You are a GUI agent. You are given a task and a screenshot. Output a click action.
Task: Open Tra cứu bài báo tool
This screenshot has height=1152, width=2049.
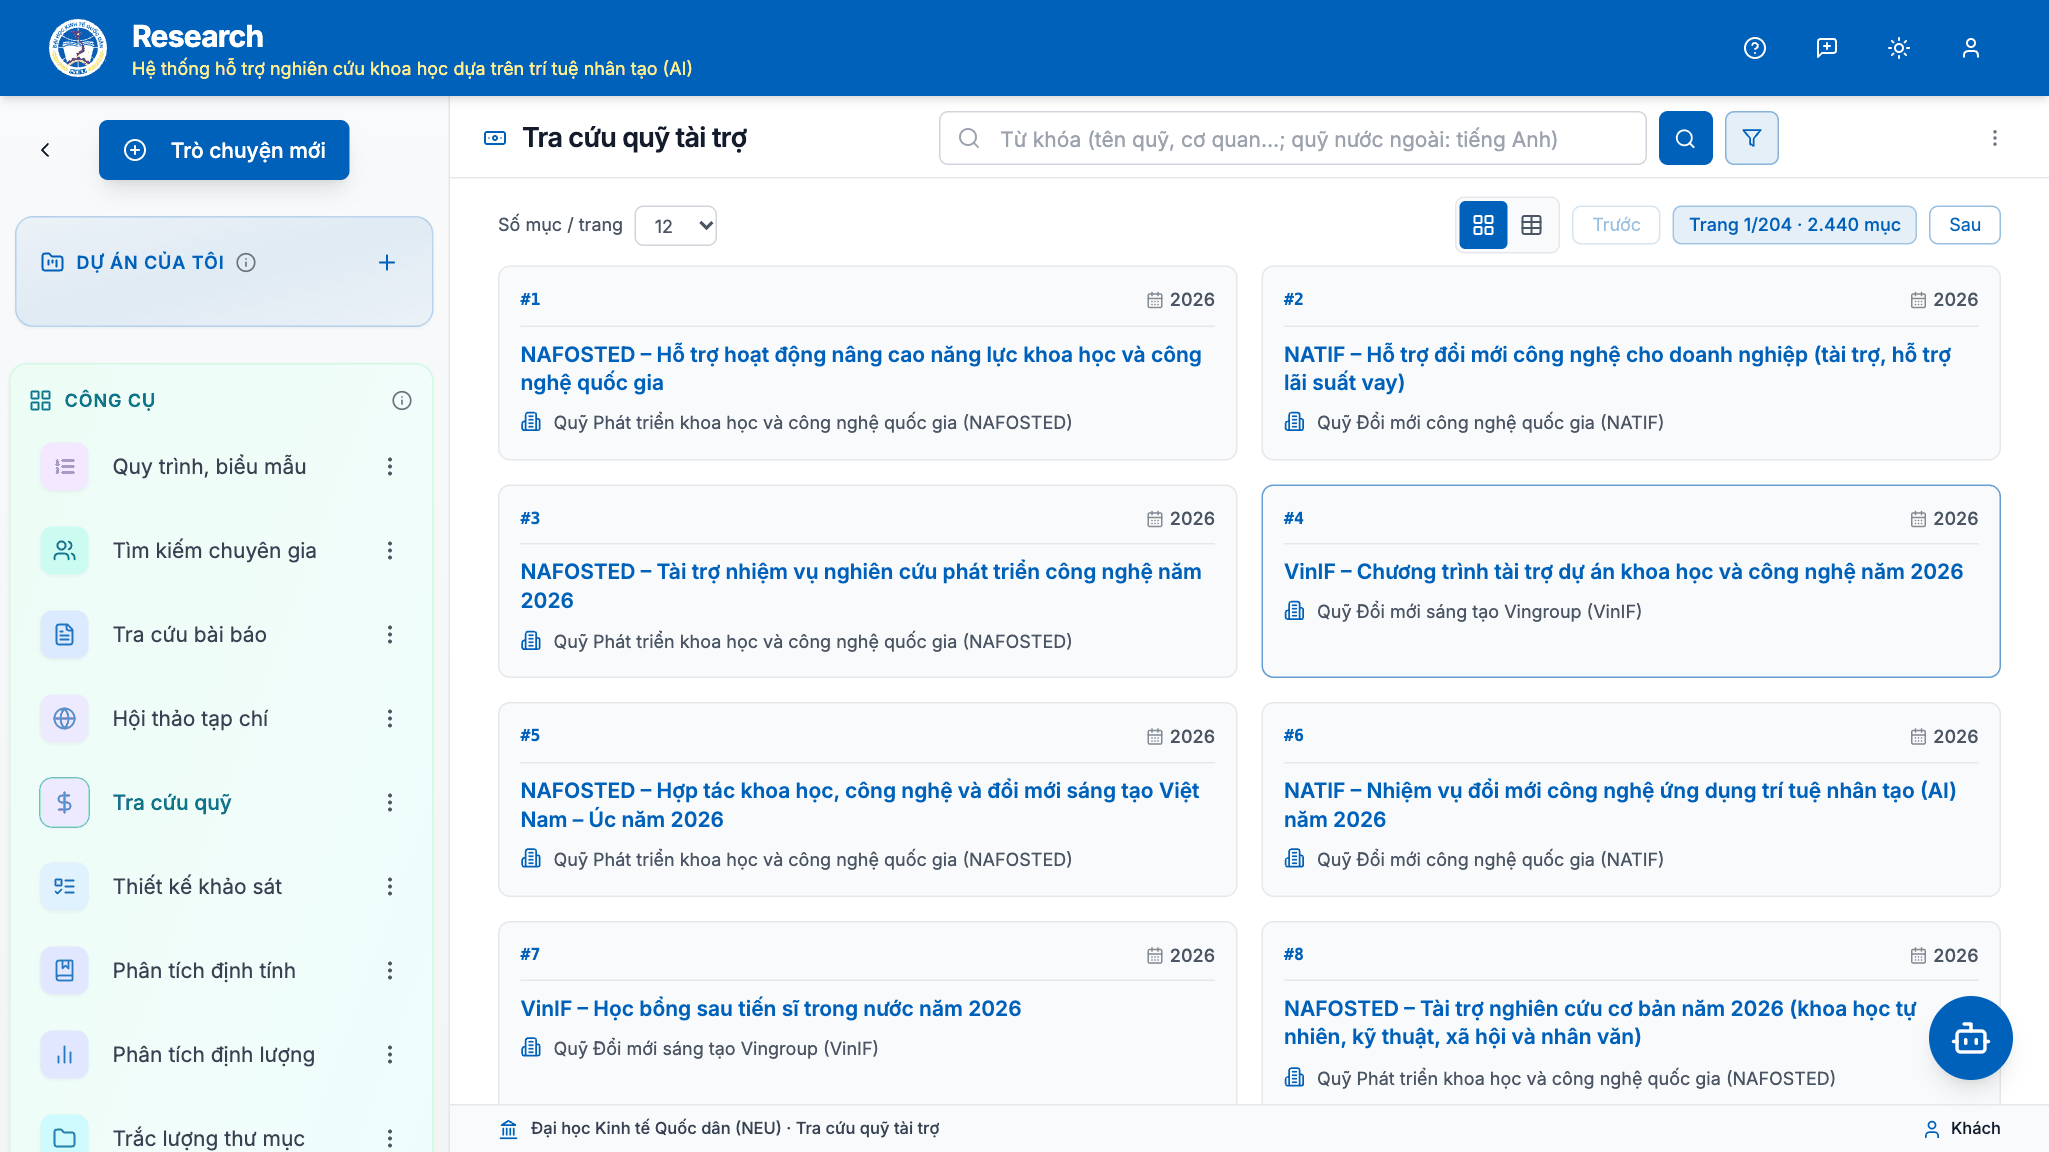(189, 634)
